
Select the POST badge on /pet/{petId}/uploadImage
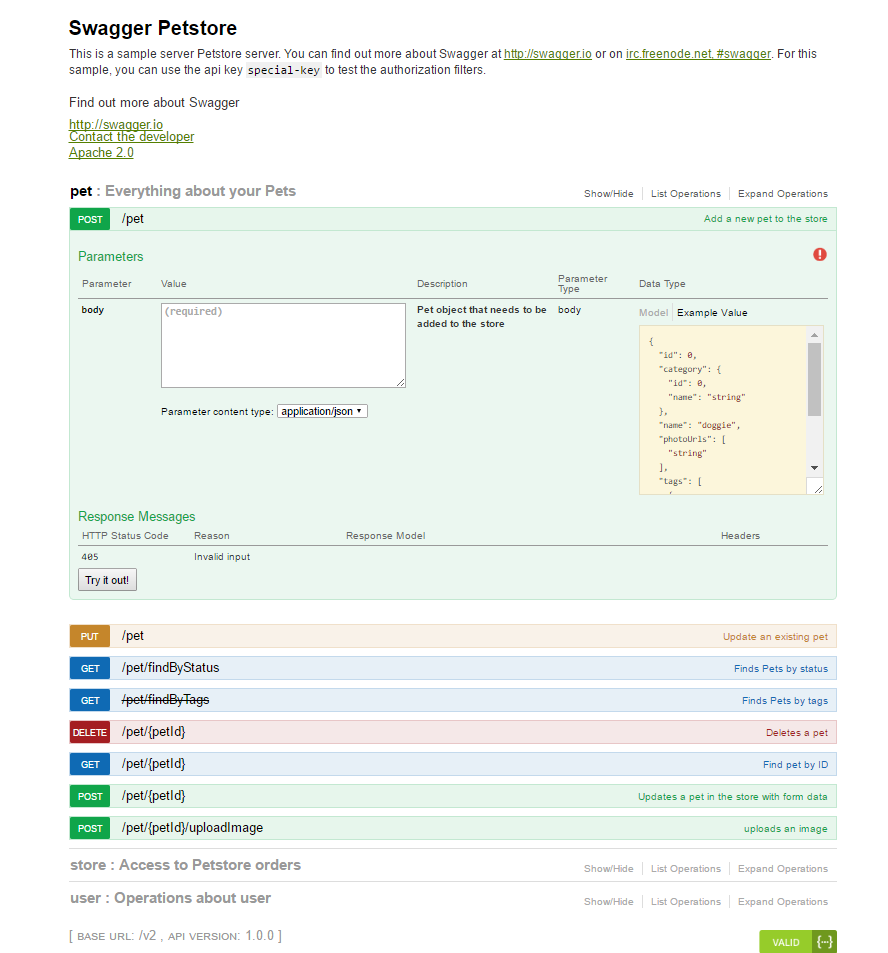coord(89,827)
